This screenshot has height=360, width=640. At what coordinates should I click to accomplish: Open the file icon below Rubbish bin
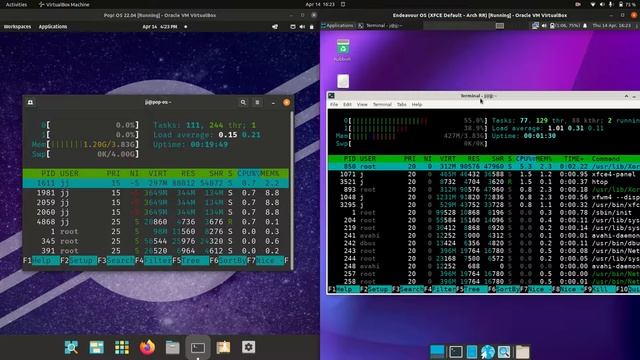[x=343, y=81]
